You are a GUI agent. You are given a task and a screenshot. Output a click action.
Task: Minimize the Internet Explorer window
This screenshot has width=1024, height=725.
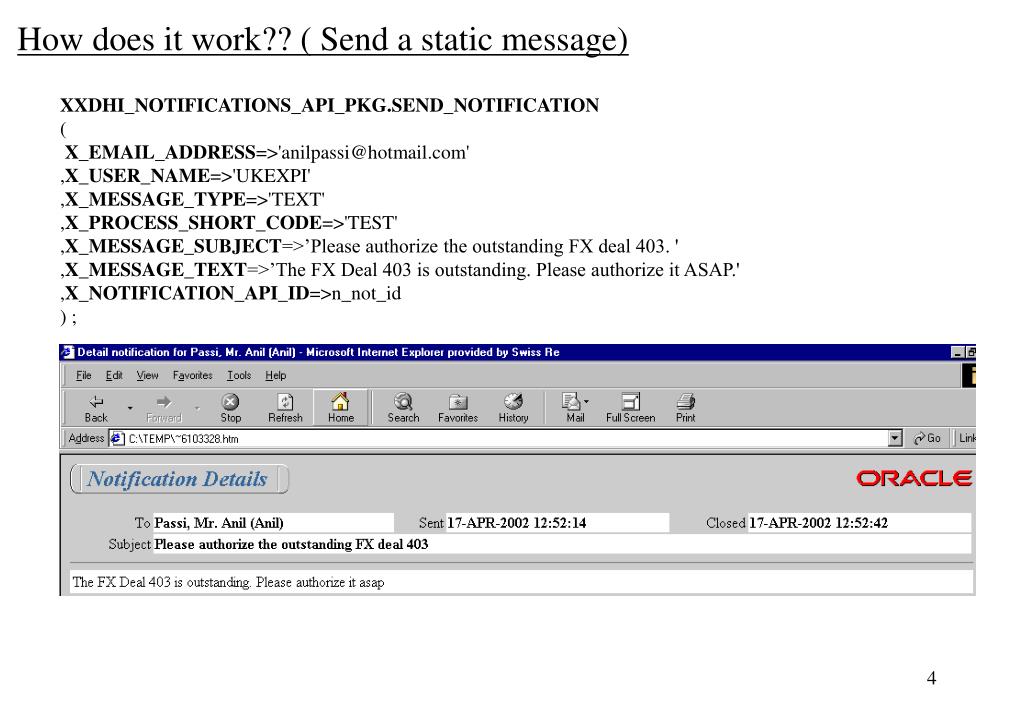(x=957, y=353)
